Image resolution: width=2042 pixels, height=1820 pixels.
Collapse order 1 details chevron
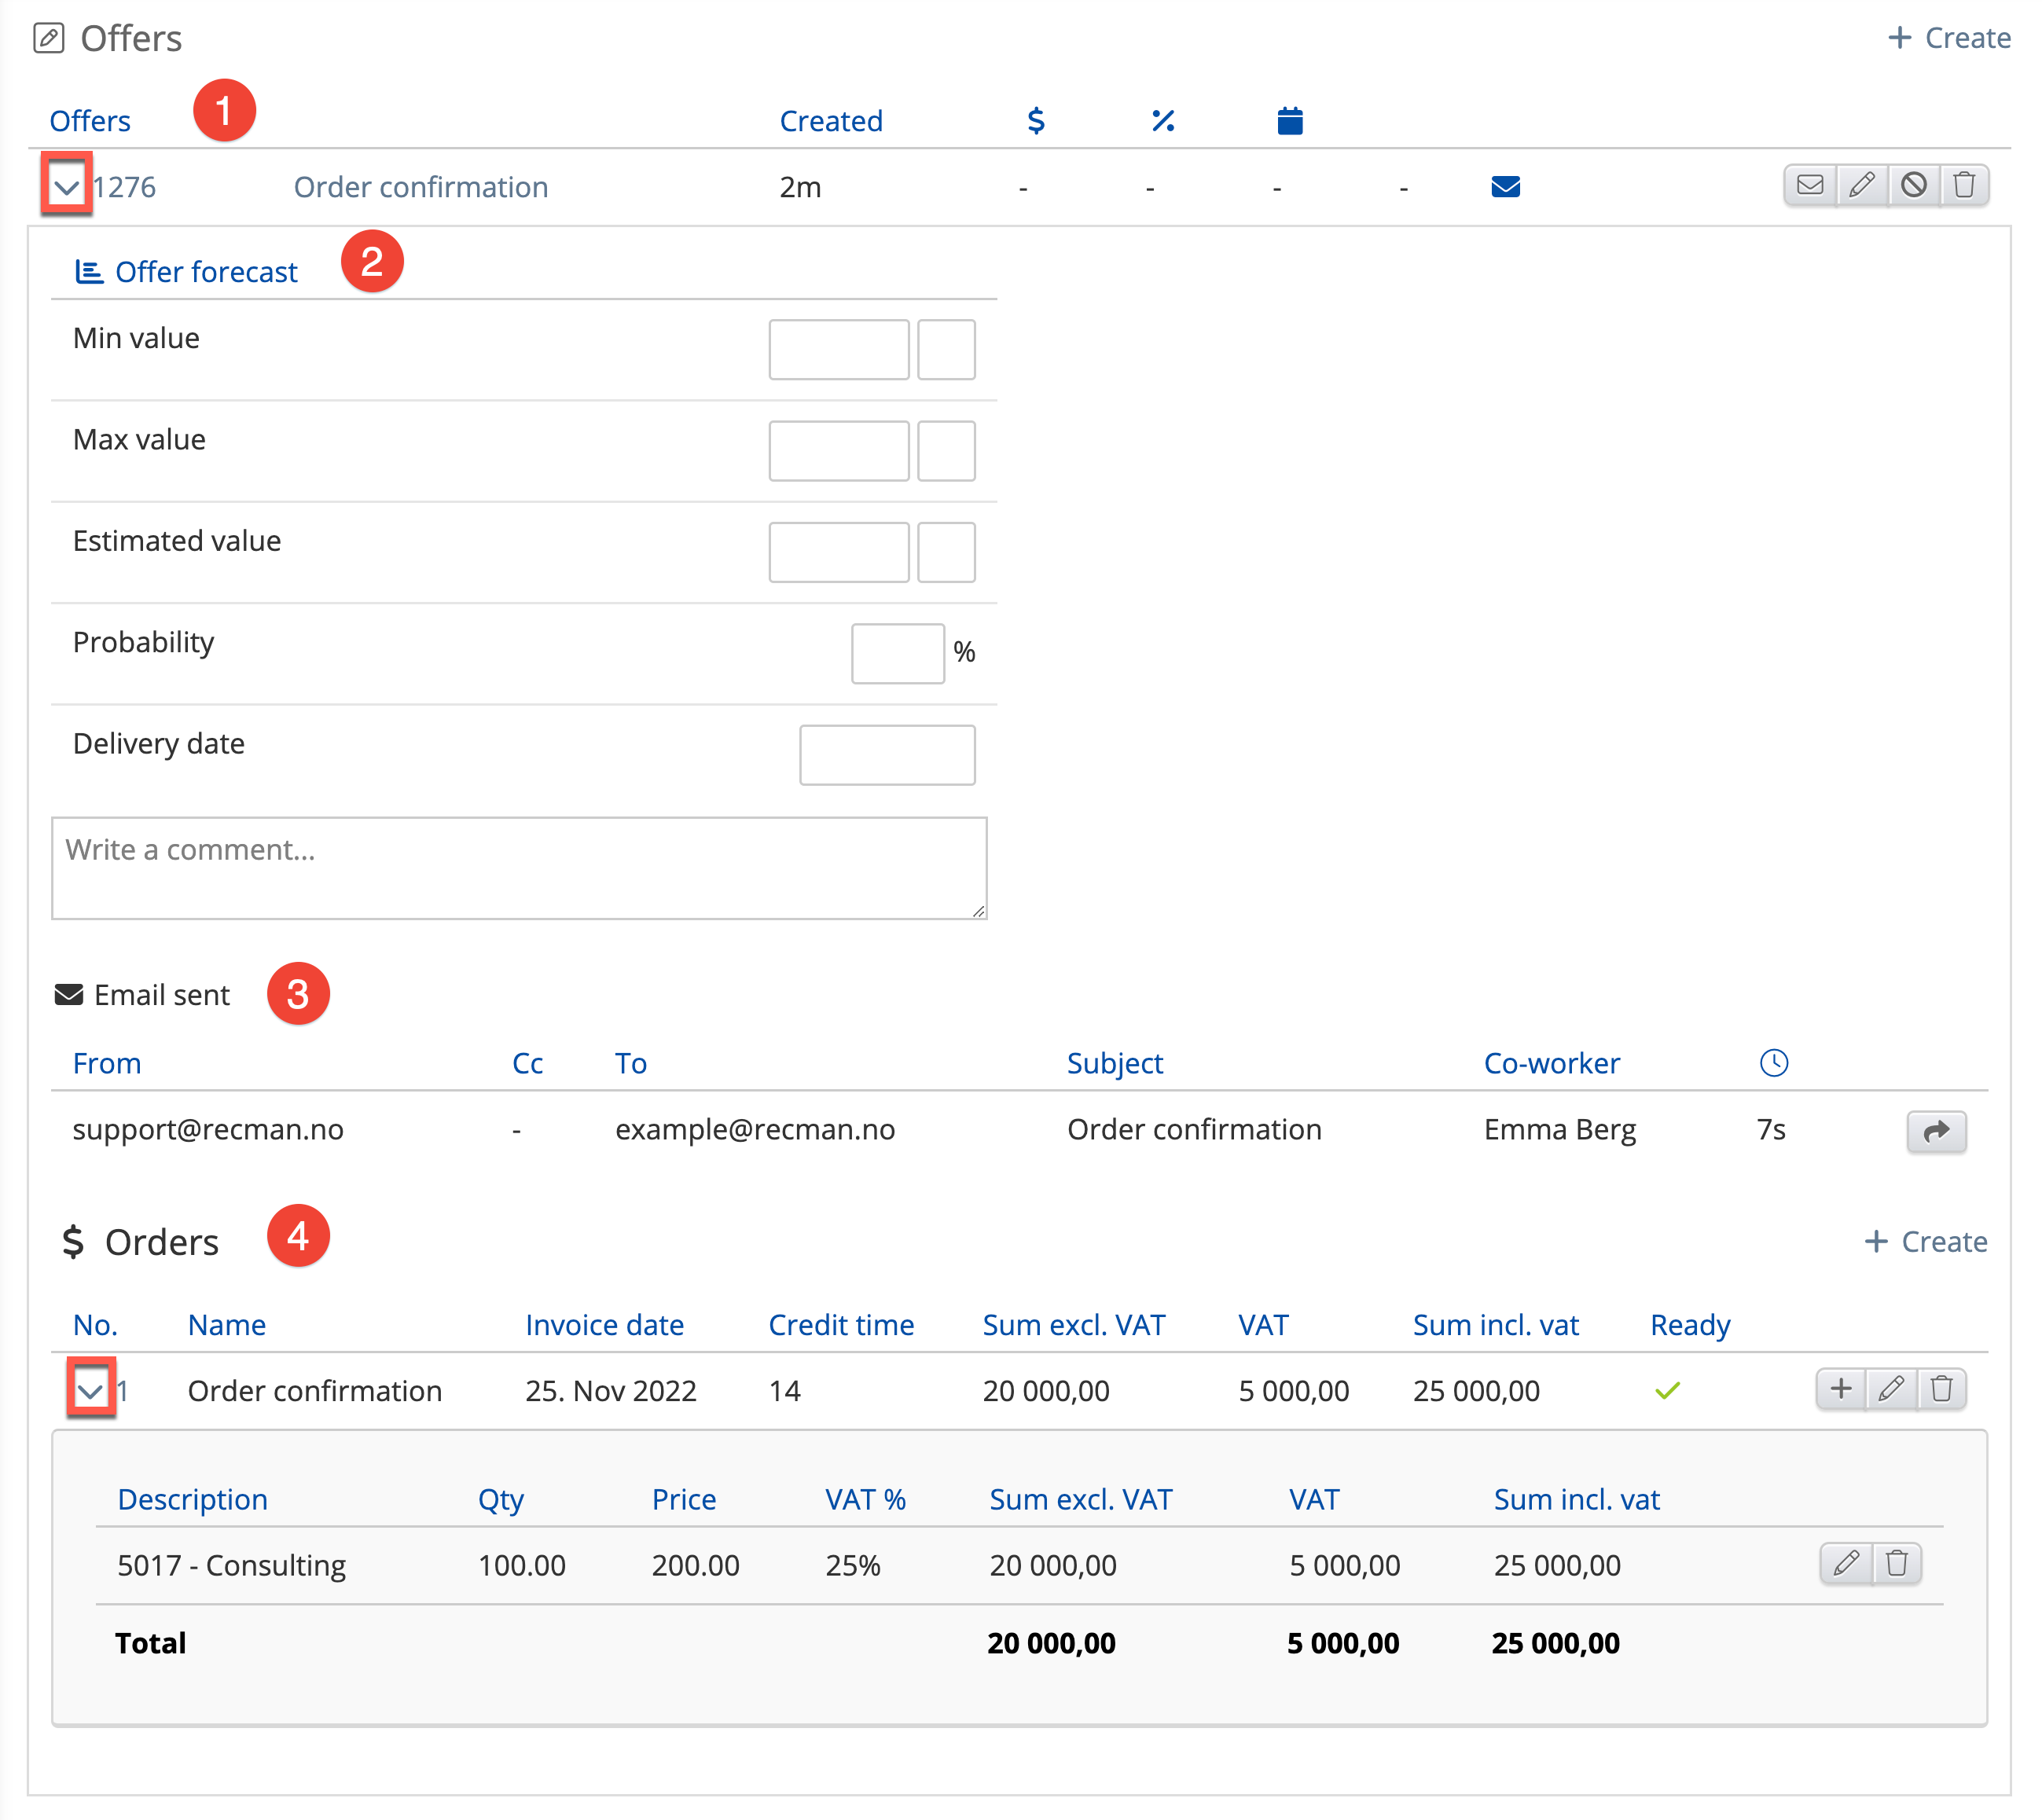91,1390
